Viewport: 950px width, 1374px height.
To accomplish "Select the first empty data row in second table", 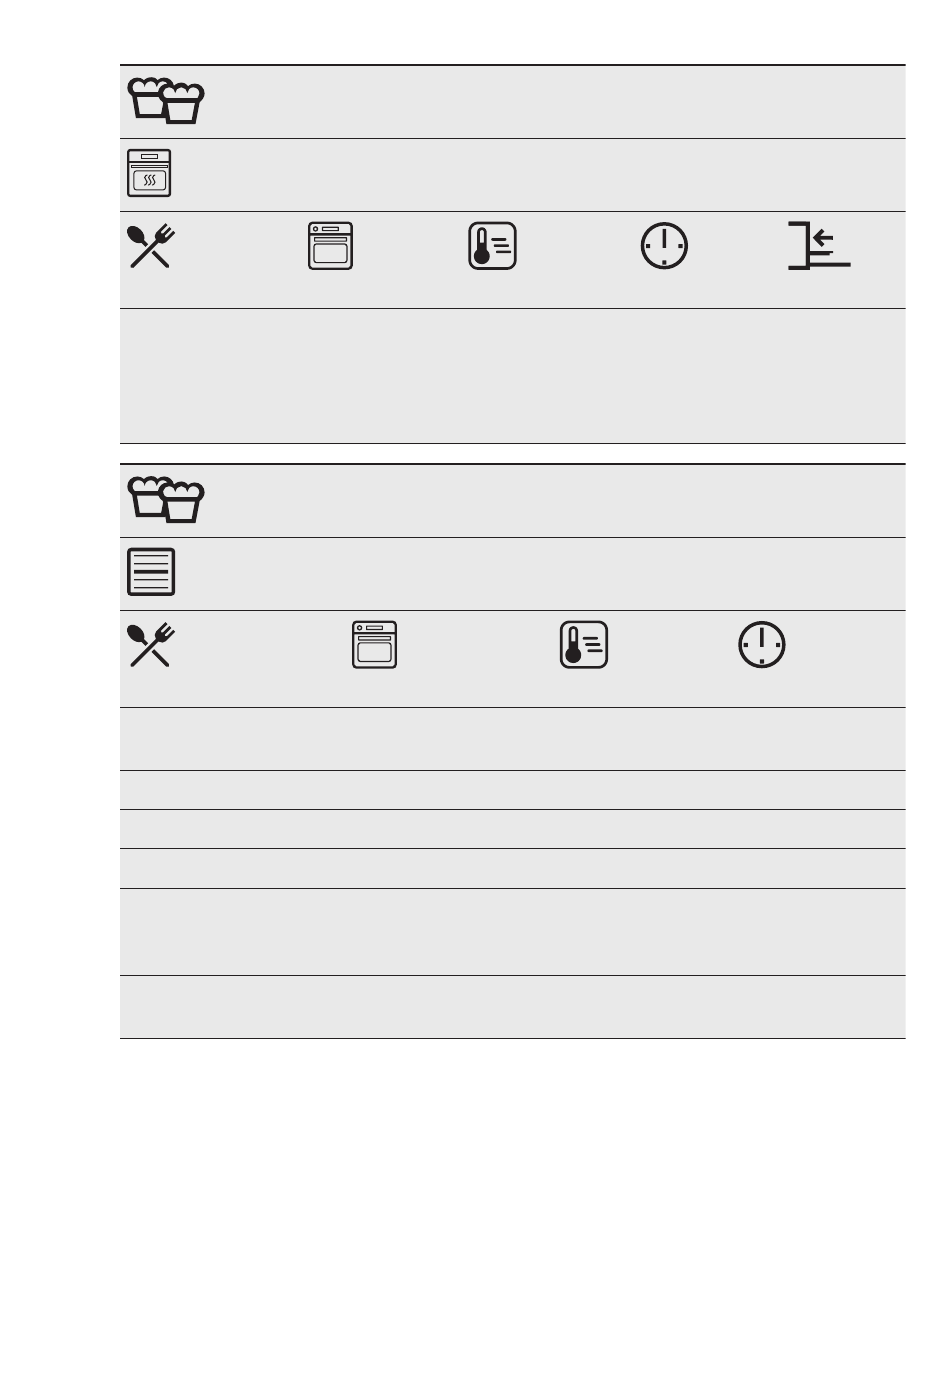I will point(512,739).
